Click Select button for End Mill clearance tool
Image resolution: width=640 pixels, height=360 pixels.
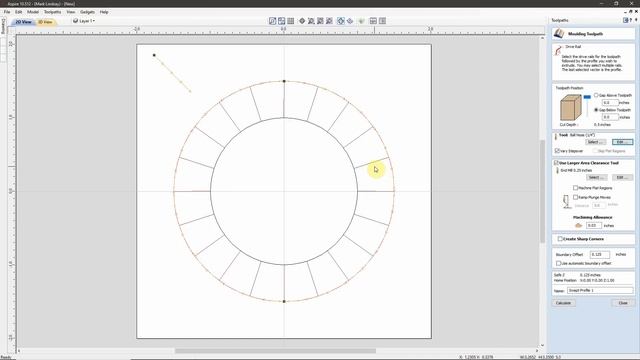[x=596, y=177]
